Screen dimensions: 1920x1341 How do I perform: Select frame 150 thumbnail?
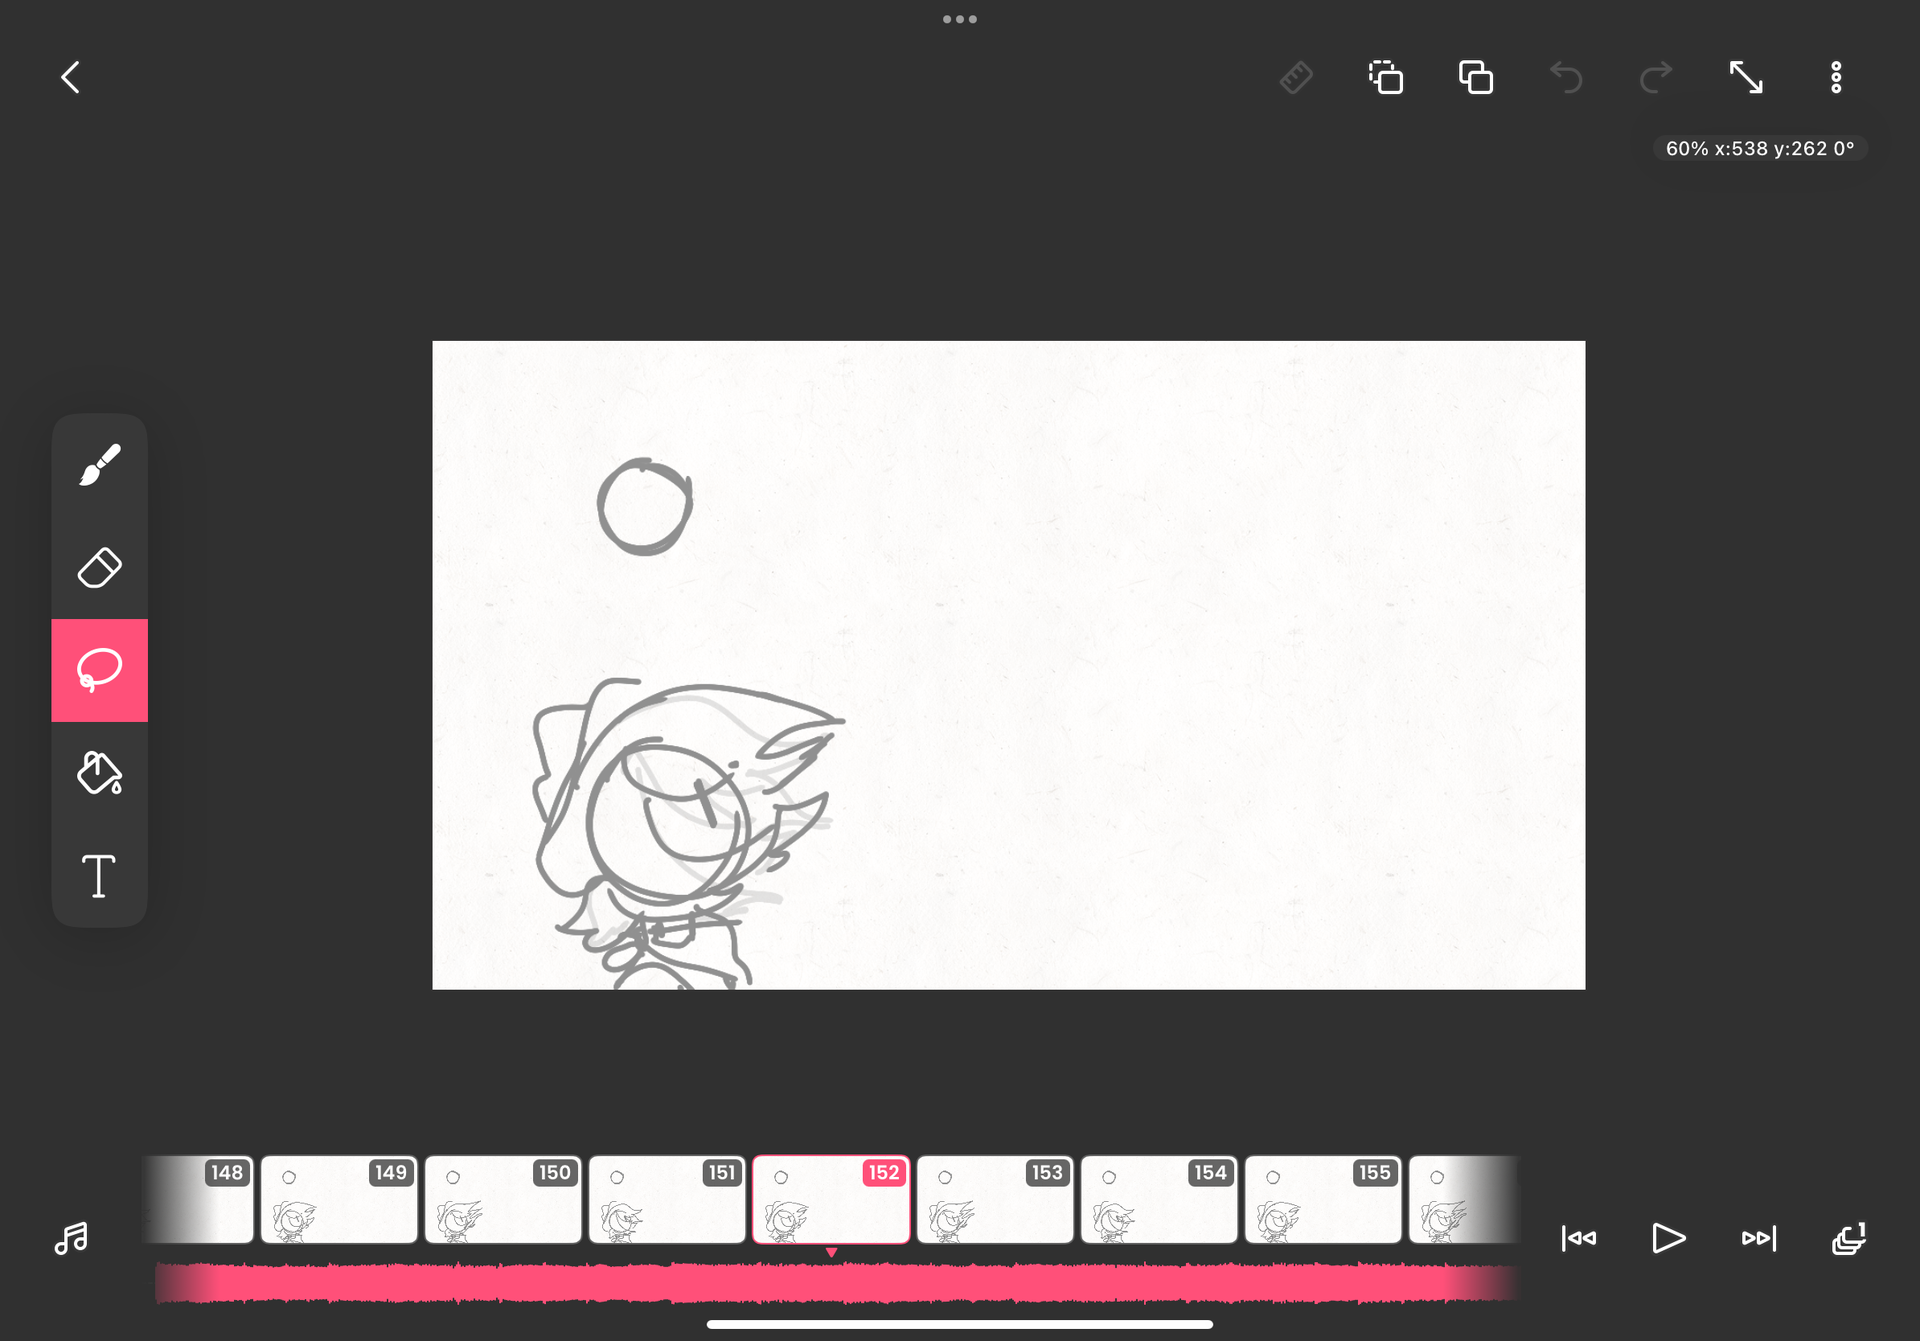tap(503, 1200)
